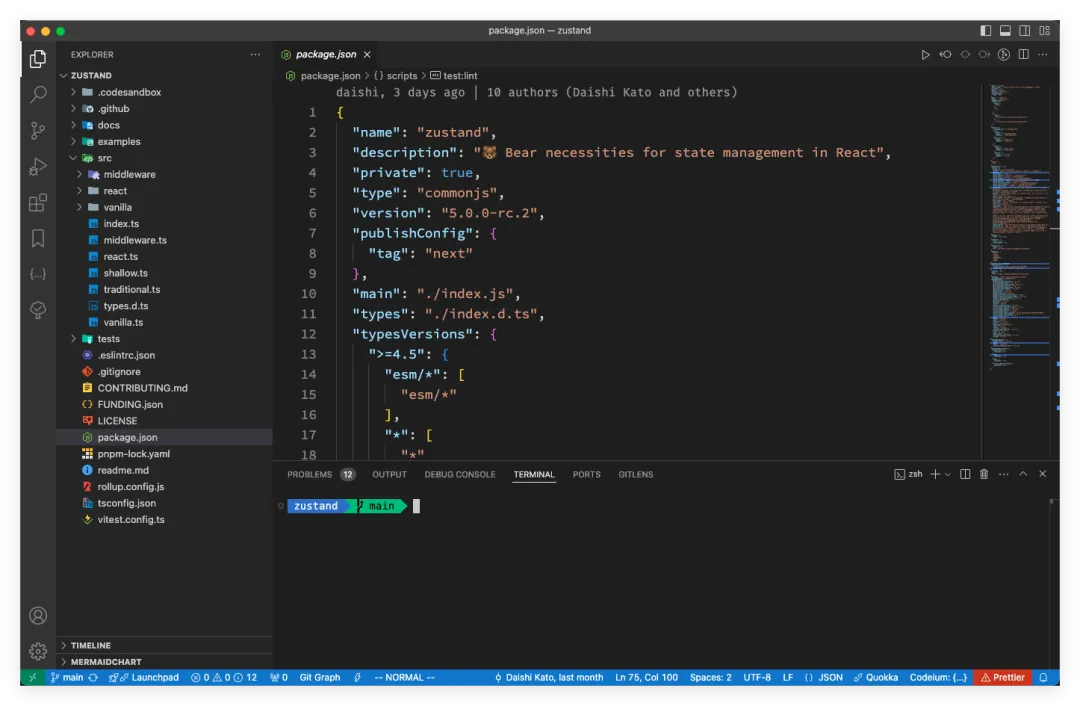1080x706 pixels.
Task: Synchronize changes icon in status bar
Action: click(x=93, y=678)
